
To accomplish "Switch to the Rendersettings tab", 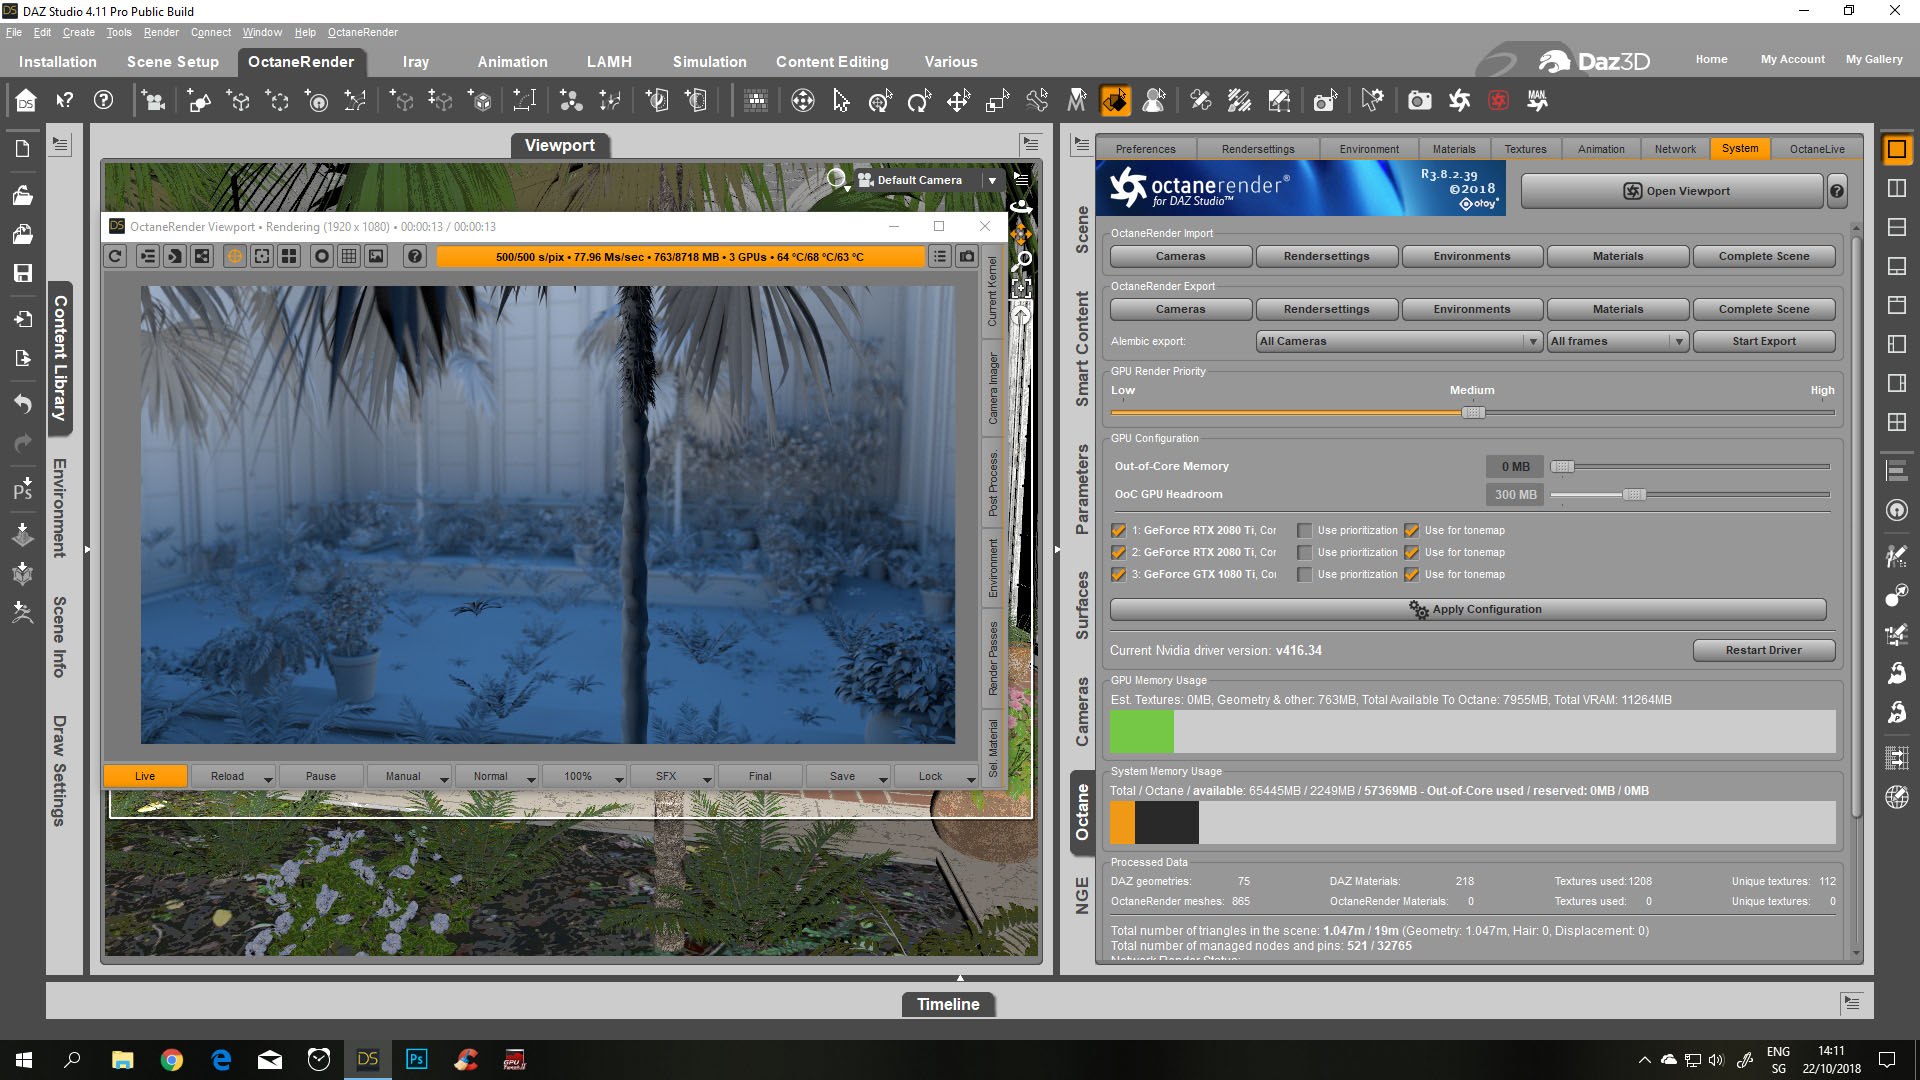I will pyautogui.click(x=1257, y=149).
